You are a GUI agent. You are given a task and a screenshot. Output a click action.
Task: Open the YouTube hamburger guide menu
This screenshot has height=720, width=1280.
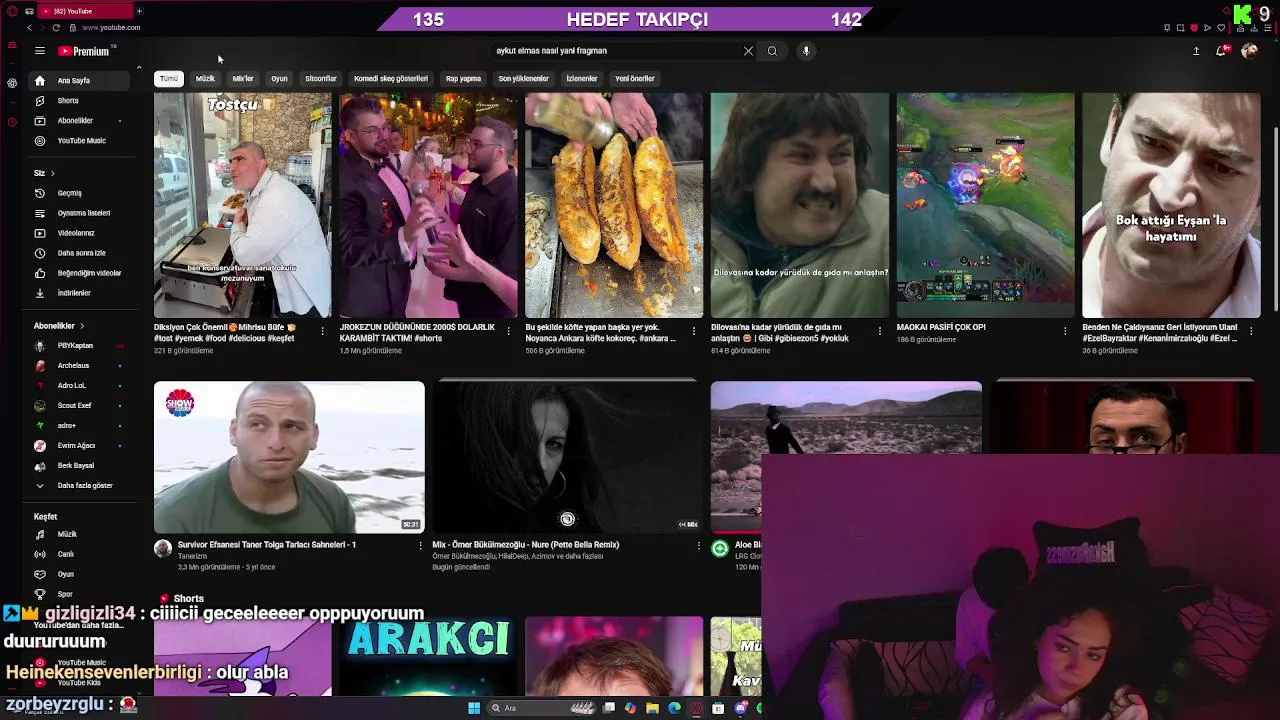40,51
